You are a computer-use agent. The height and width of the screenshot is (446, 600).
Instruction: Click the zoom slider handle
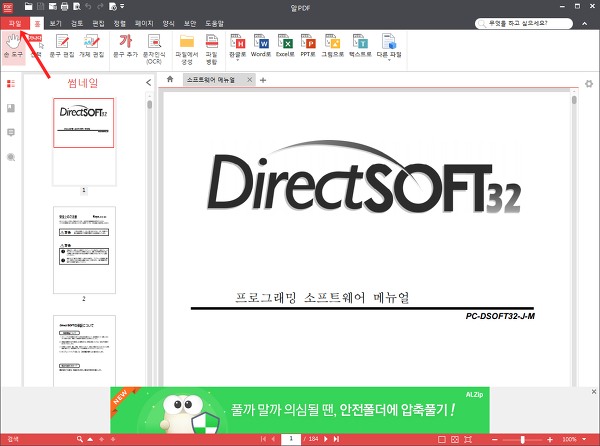coord(522,439)
